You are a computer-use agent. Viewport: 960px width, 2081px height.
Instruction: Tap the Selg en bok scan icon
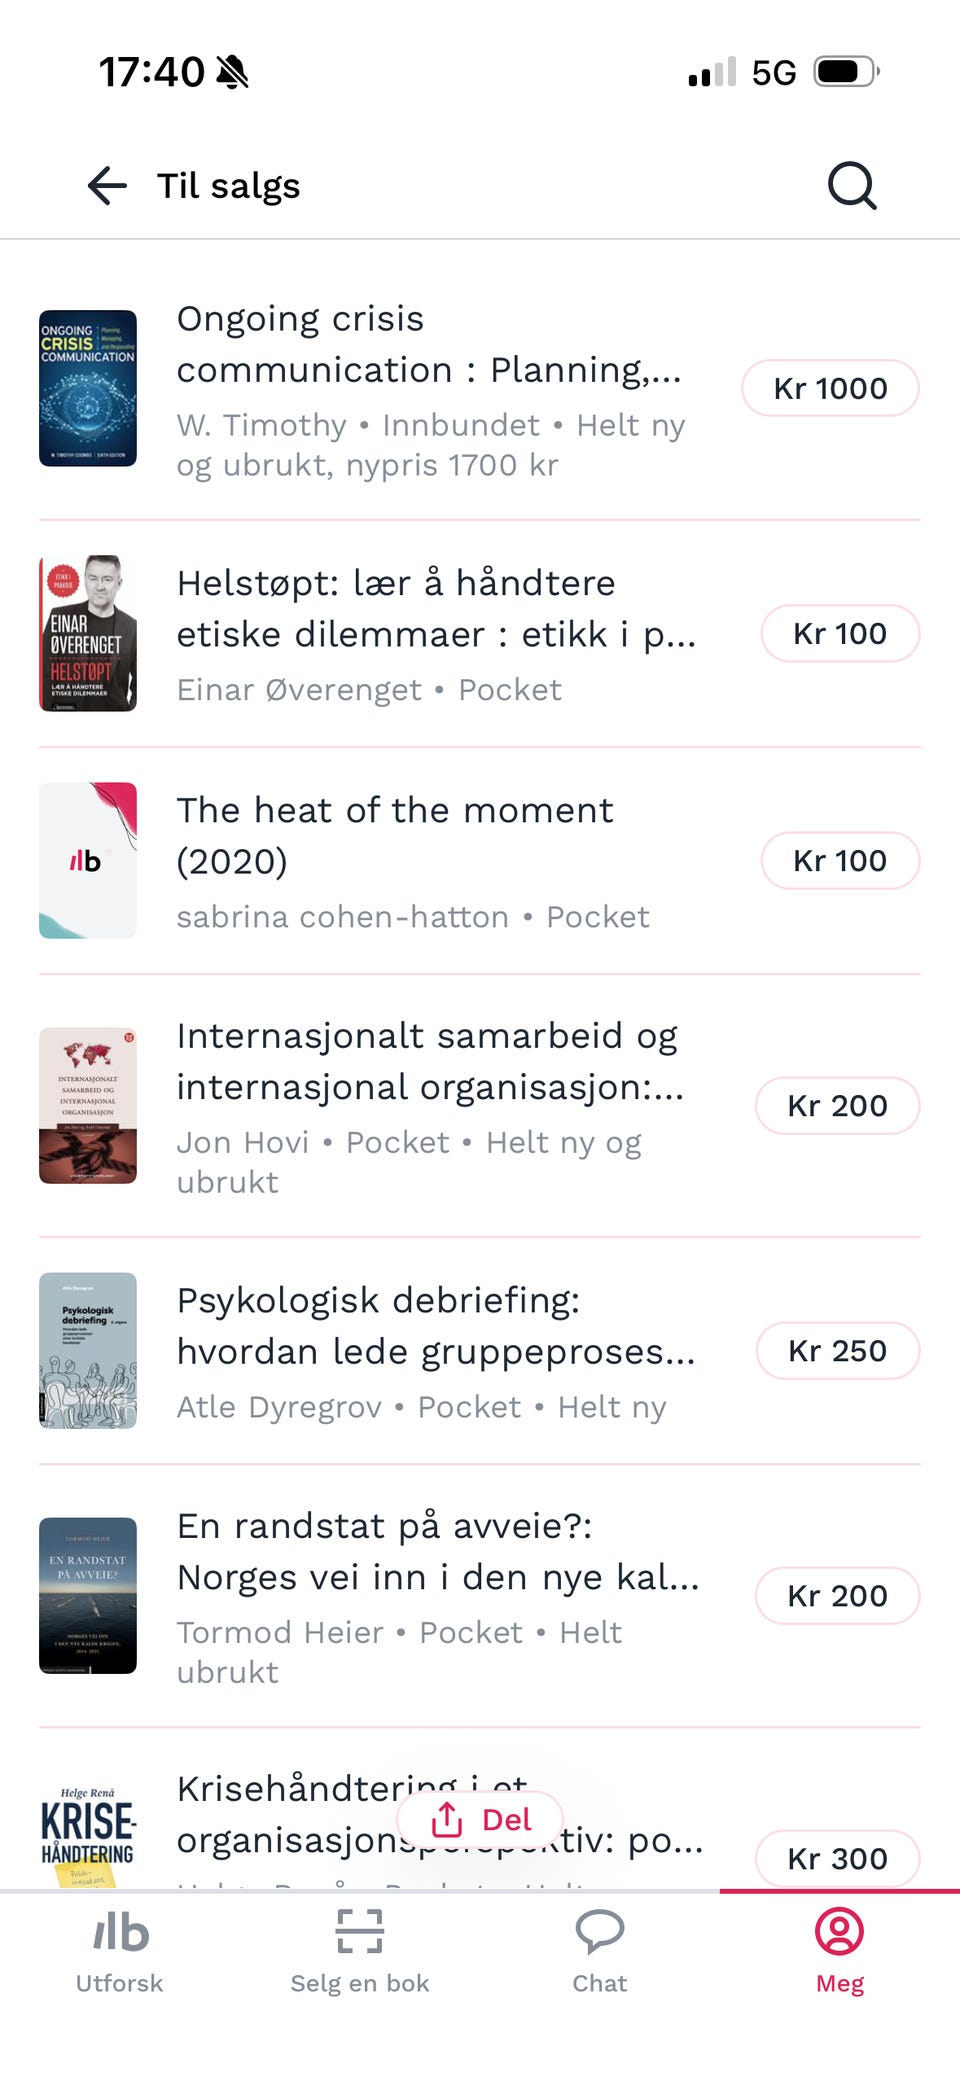[360, 1932]
